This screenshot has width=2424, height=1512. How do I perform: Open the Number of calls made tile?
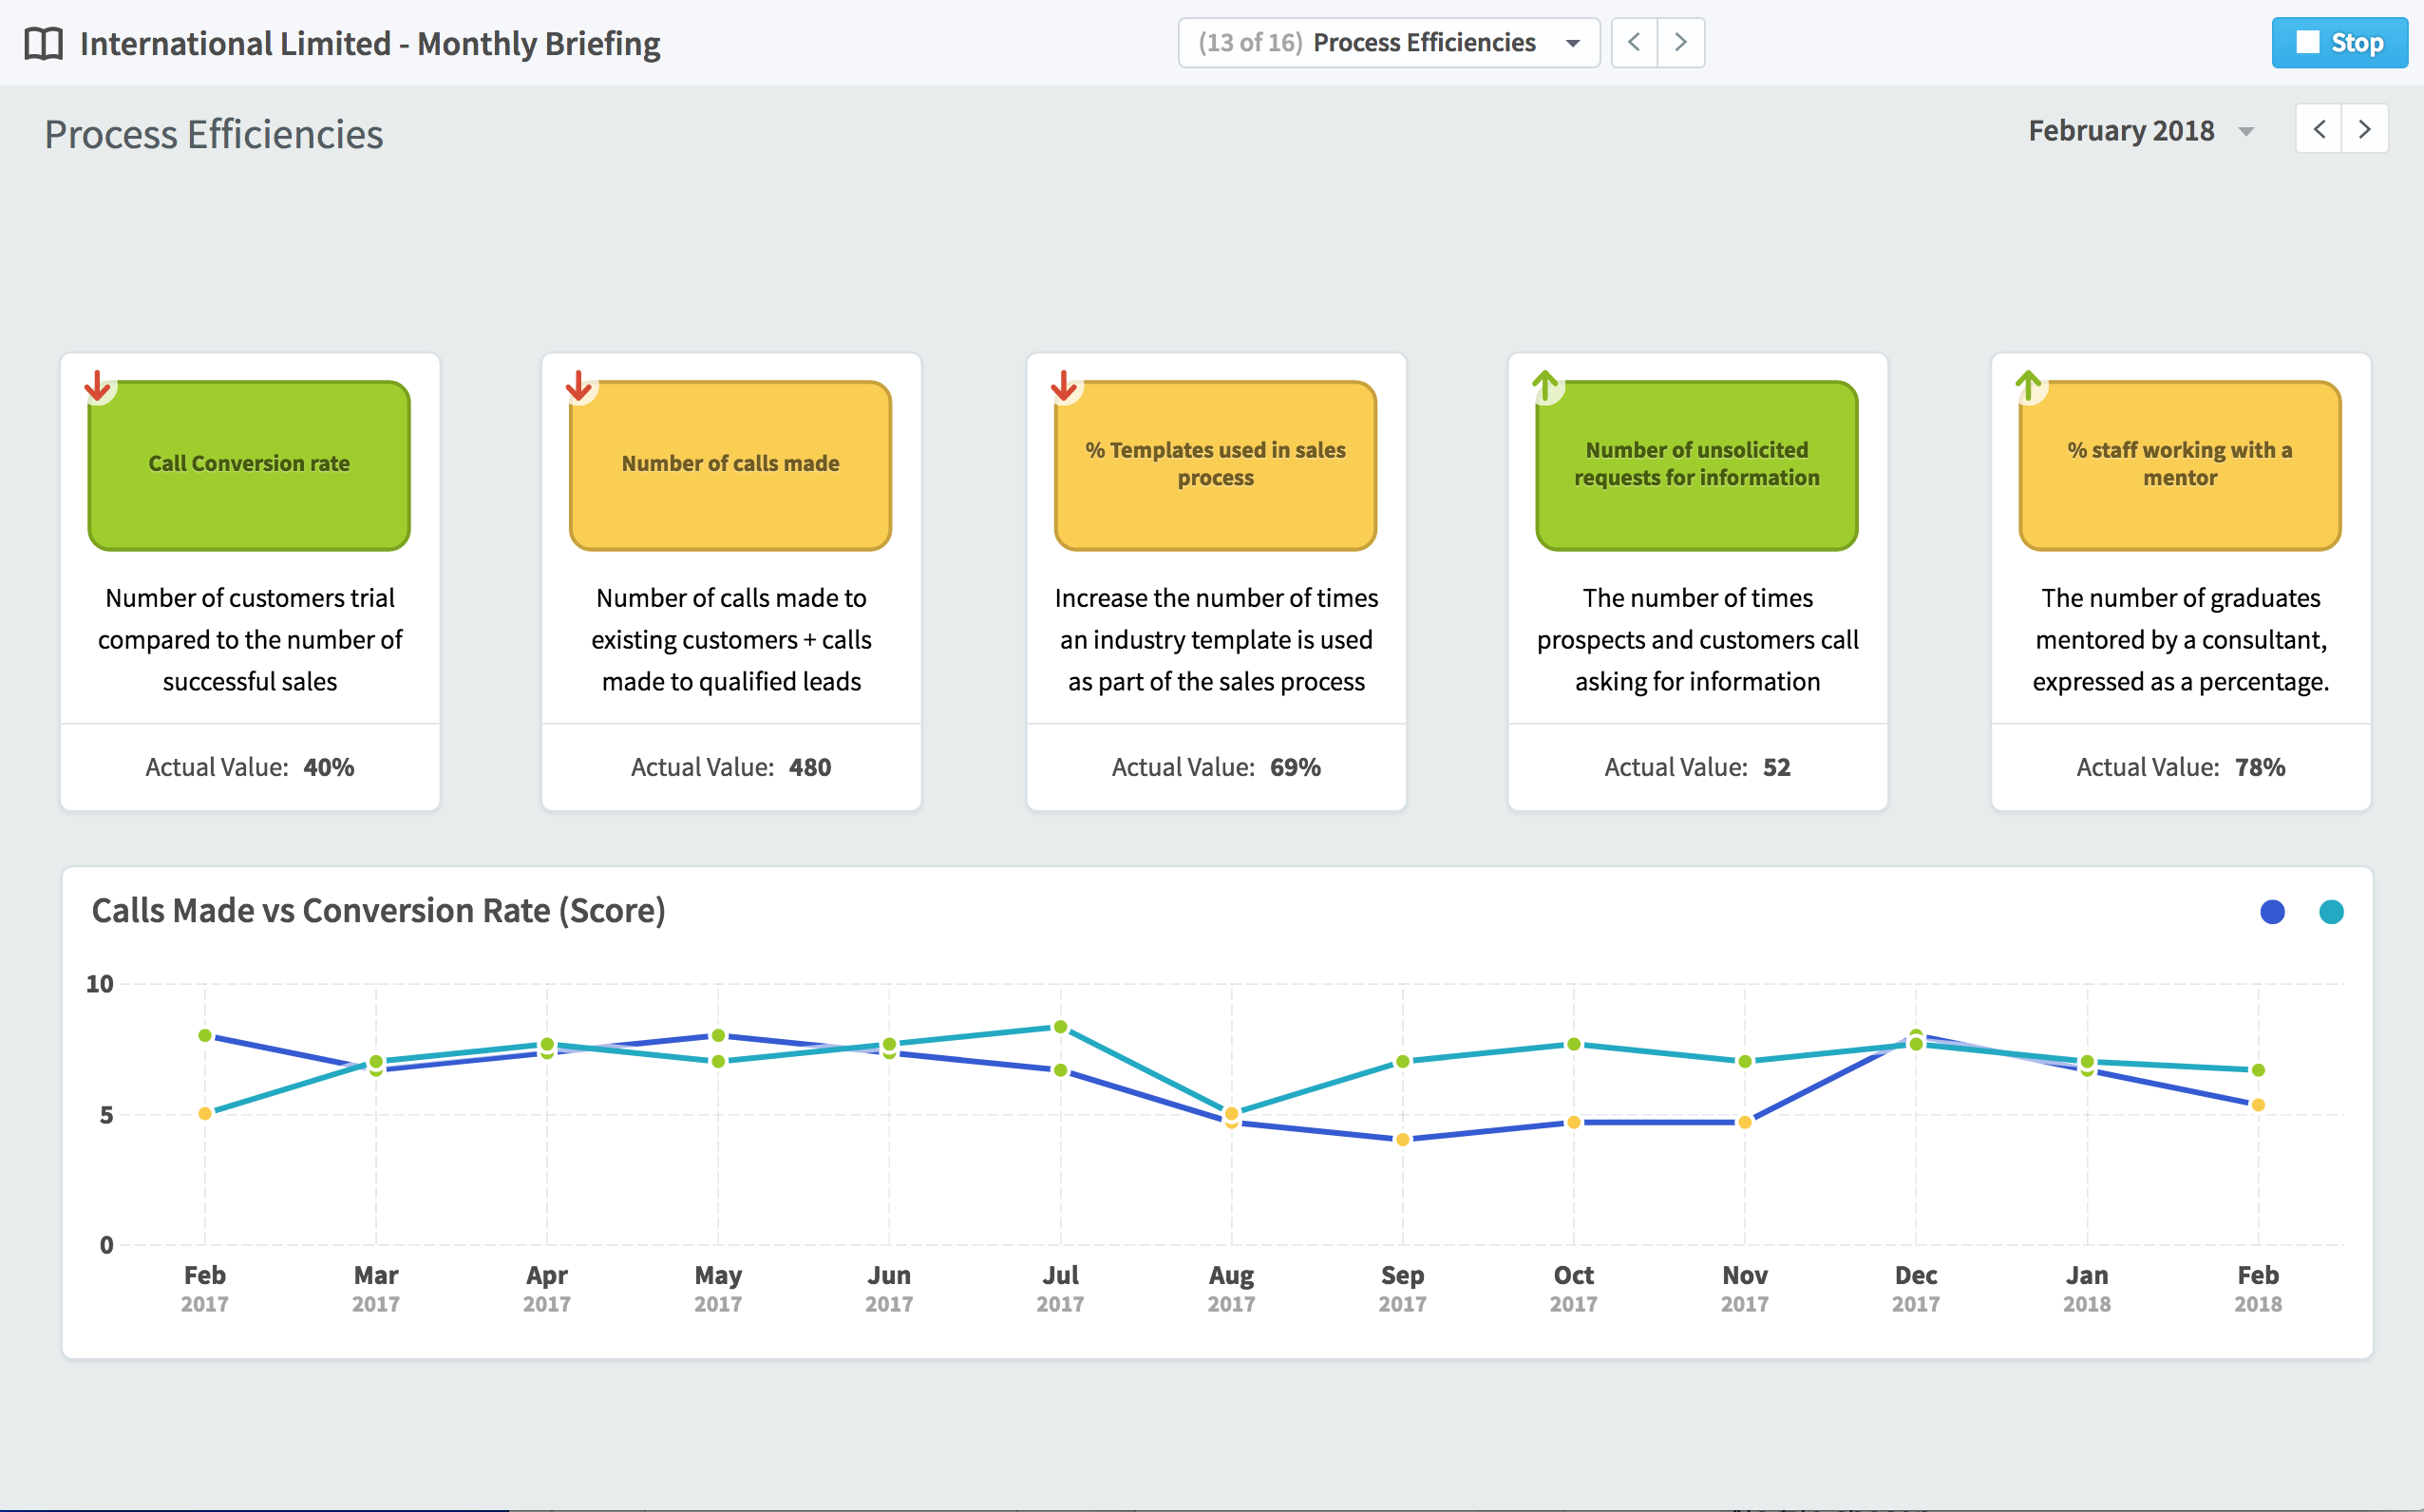click(x=730, y=465)
